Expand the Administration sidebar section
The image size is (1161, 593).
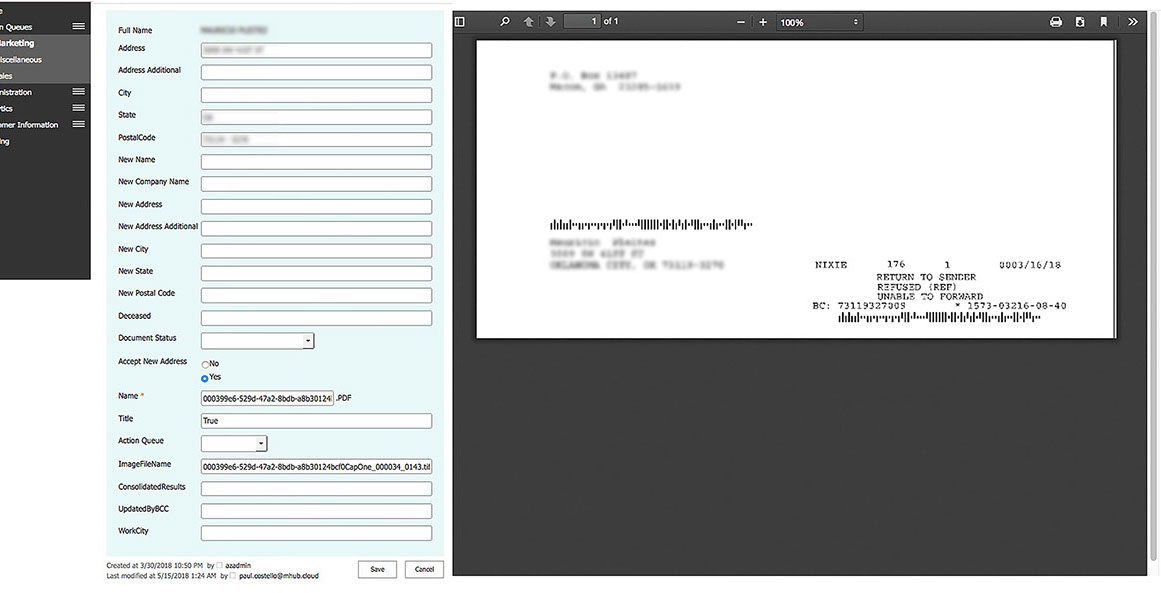coord(78,92)
